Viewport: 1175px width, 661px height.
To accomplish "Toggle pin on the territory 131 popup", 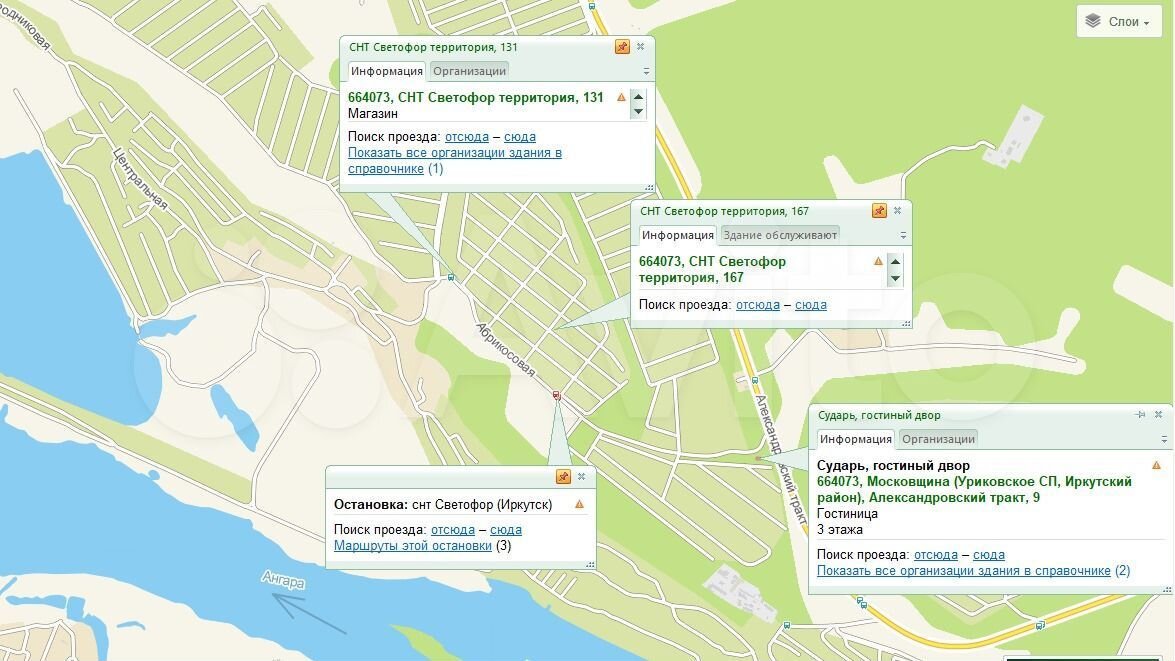I will 622,47.
